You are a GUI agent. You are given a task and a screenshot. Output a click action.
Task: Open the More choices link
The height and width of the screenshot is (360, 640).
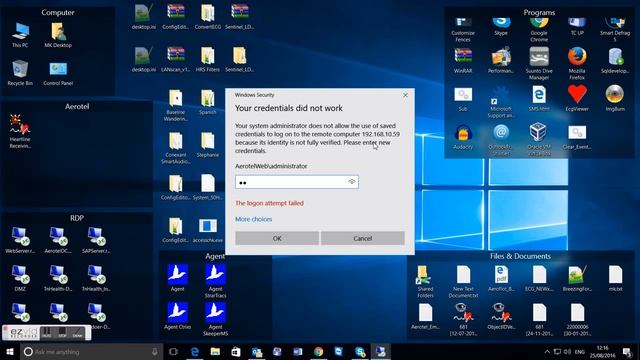click(x=253, y=219)
